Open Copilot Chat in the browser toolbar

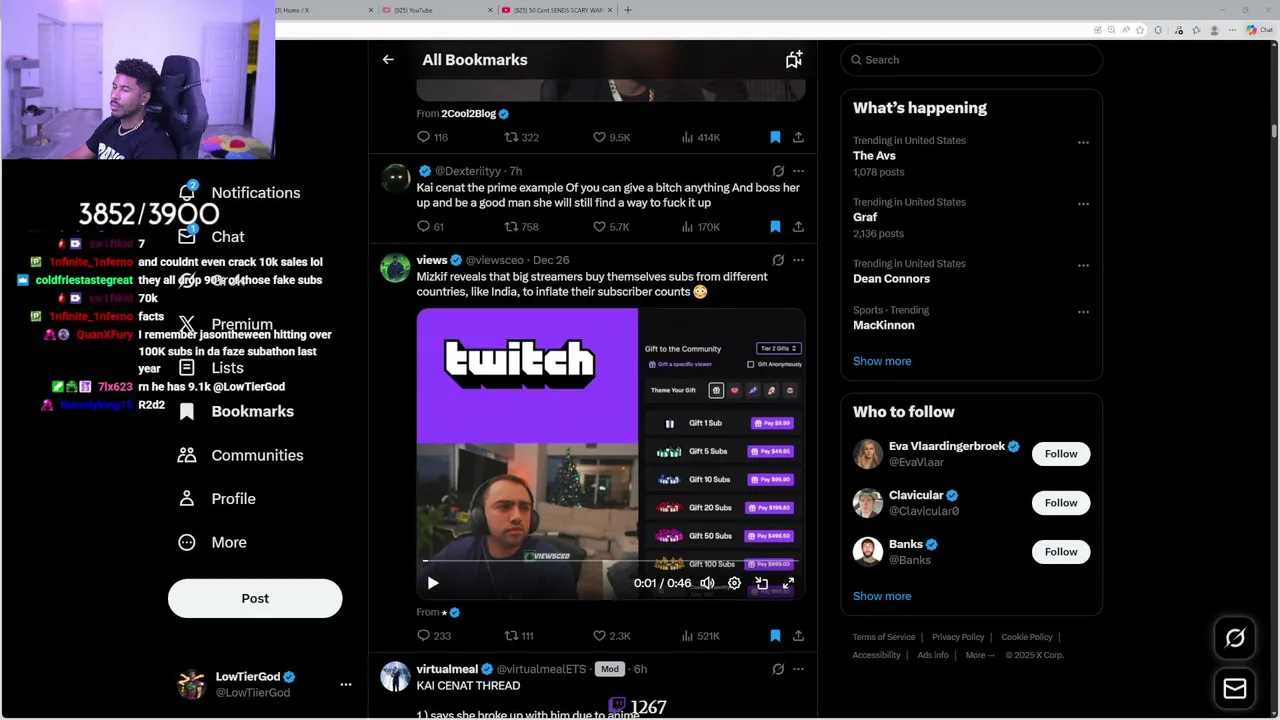point(1259,30)
